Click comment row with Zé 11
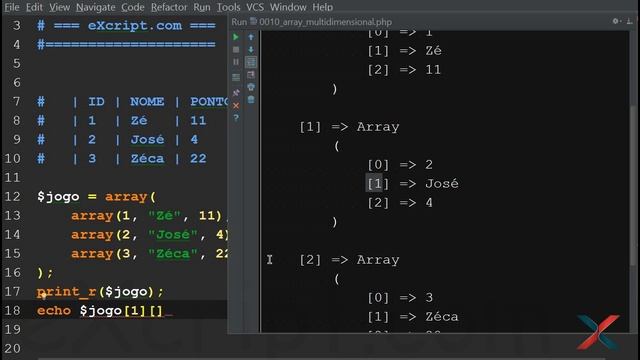 point(122,120)
